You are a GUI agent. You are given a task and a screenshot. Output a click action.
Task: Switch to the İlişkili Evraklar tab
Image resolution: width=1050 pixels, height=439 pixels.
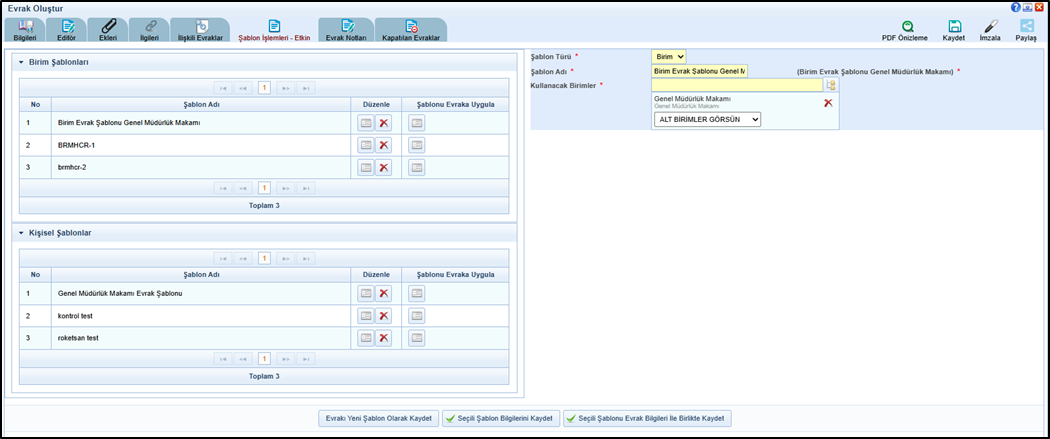tap(200, 31)
